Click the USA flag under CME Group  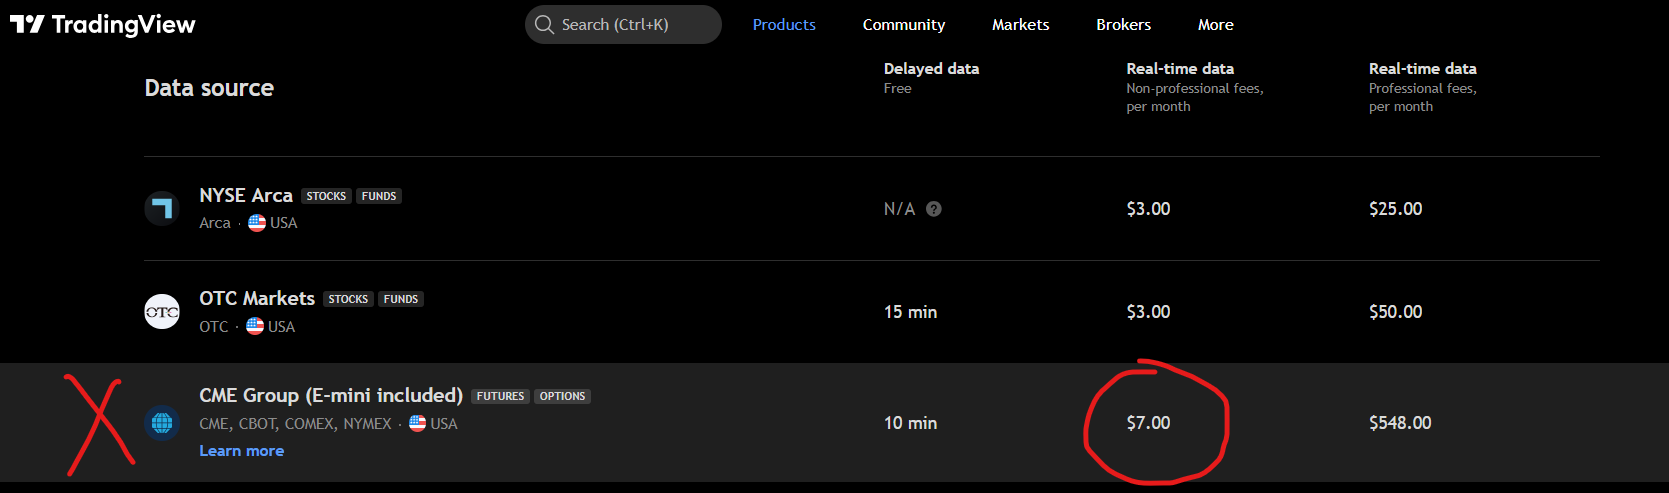point(417,423)
